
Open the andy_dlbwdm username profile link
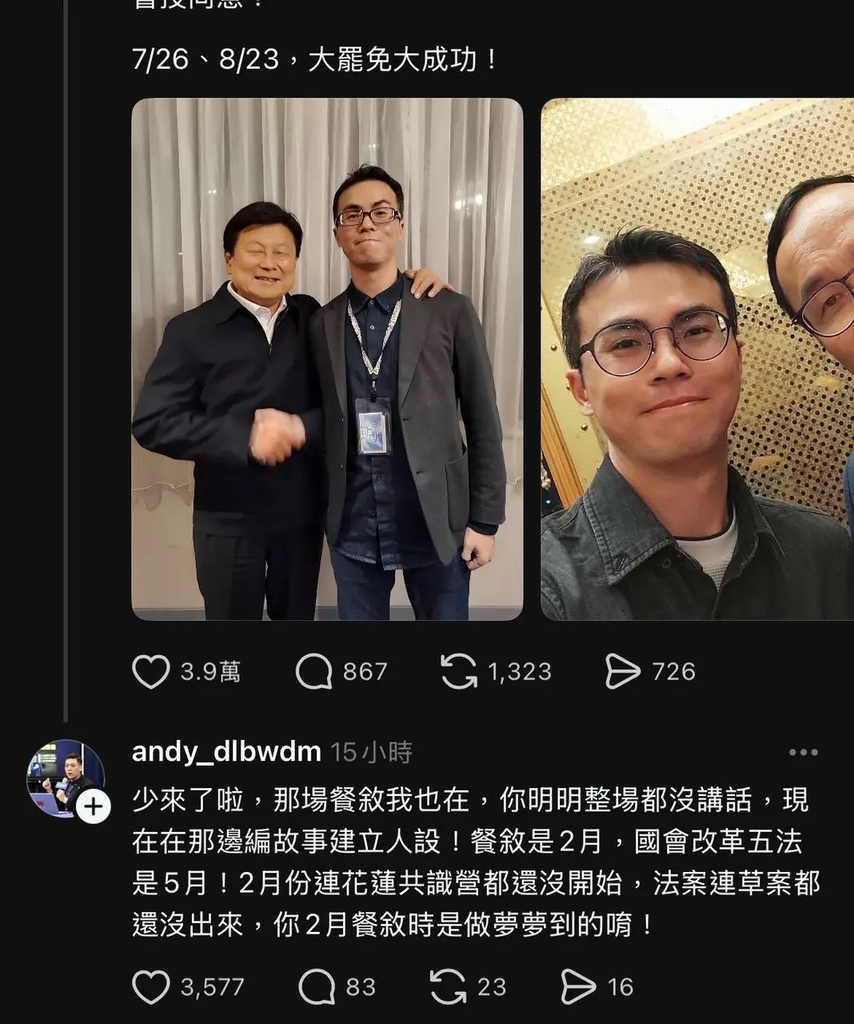[x=226, y=752]
